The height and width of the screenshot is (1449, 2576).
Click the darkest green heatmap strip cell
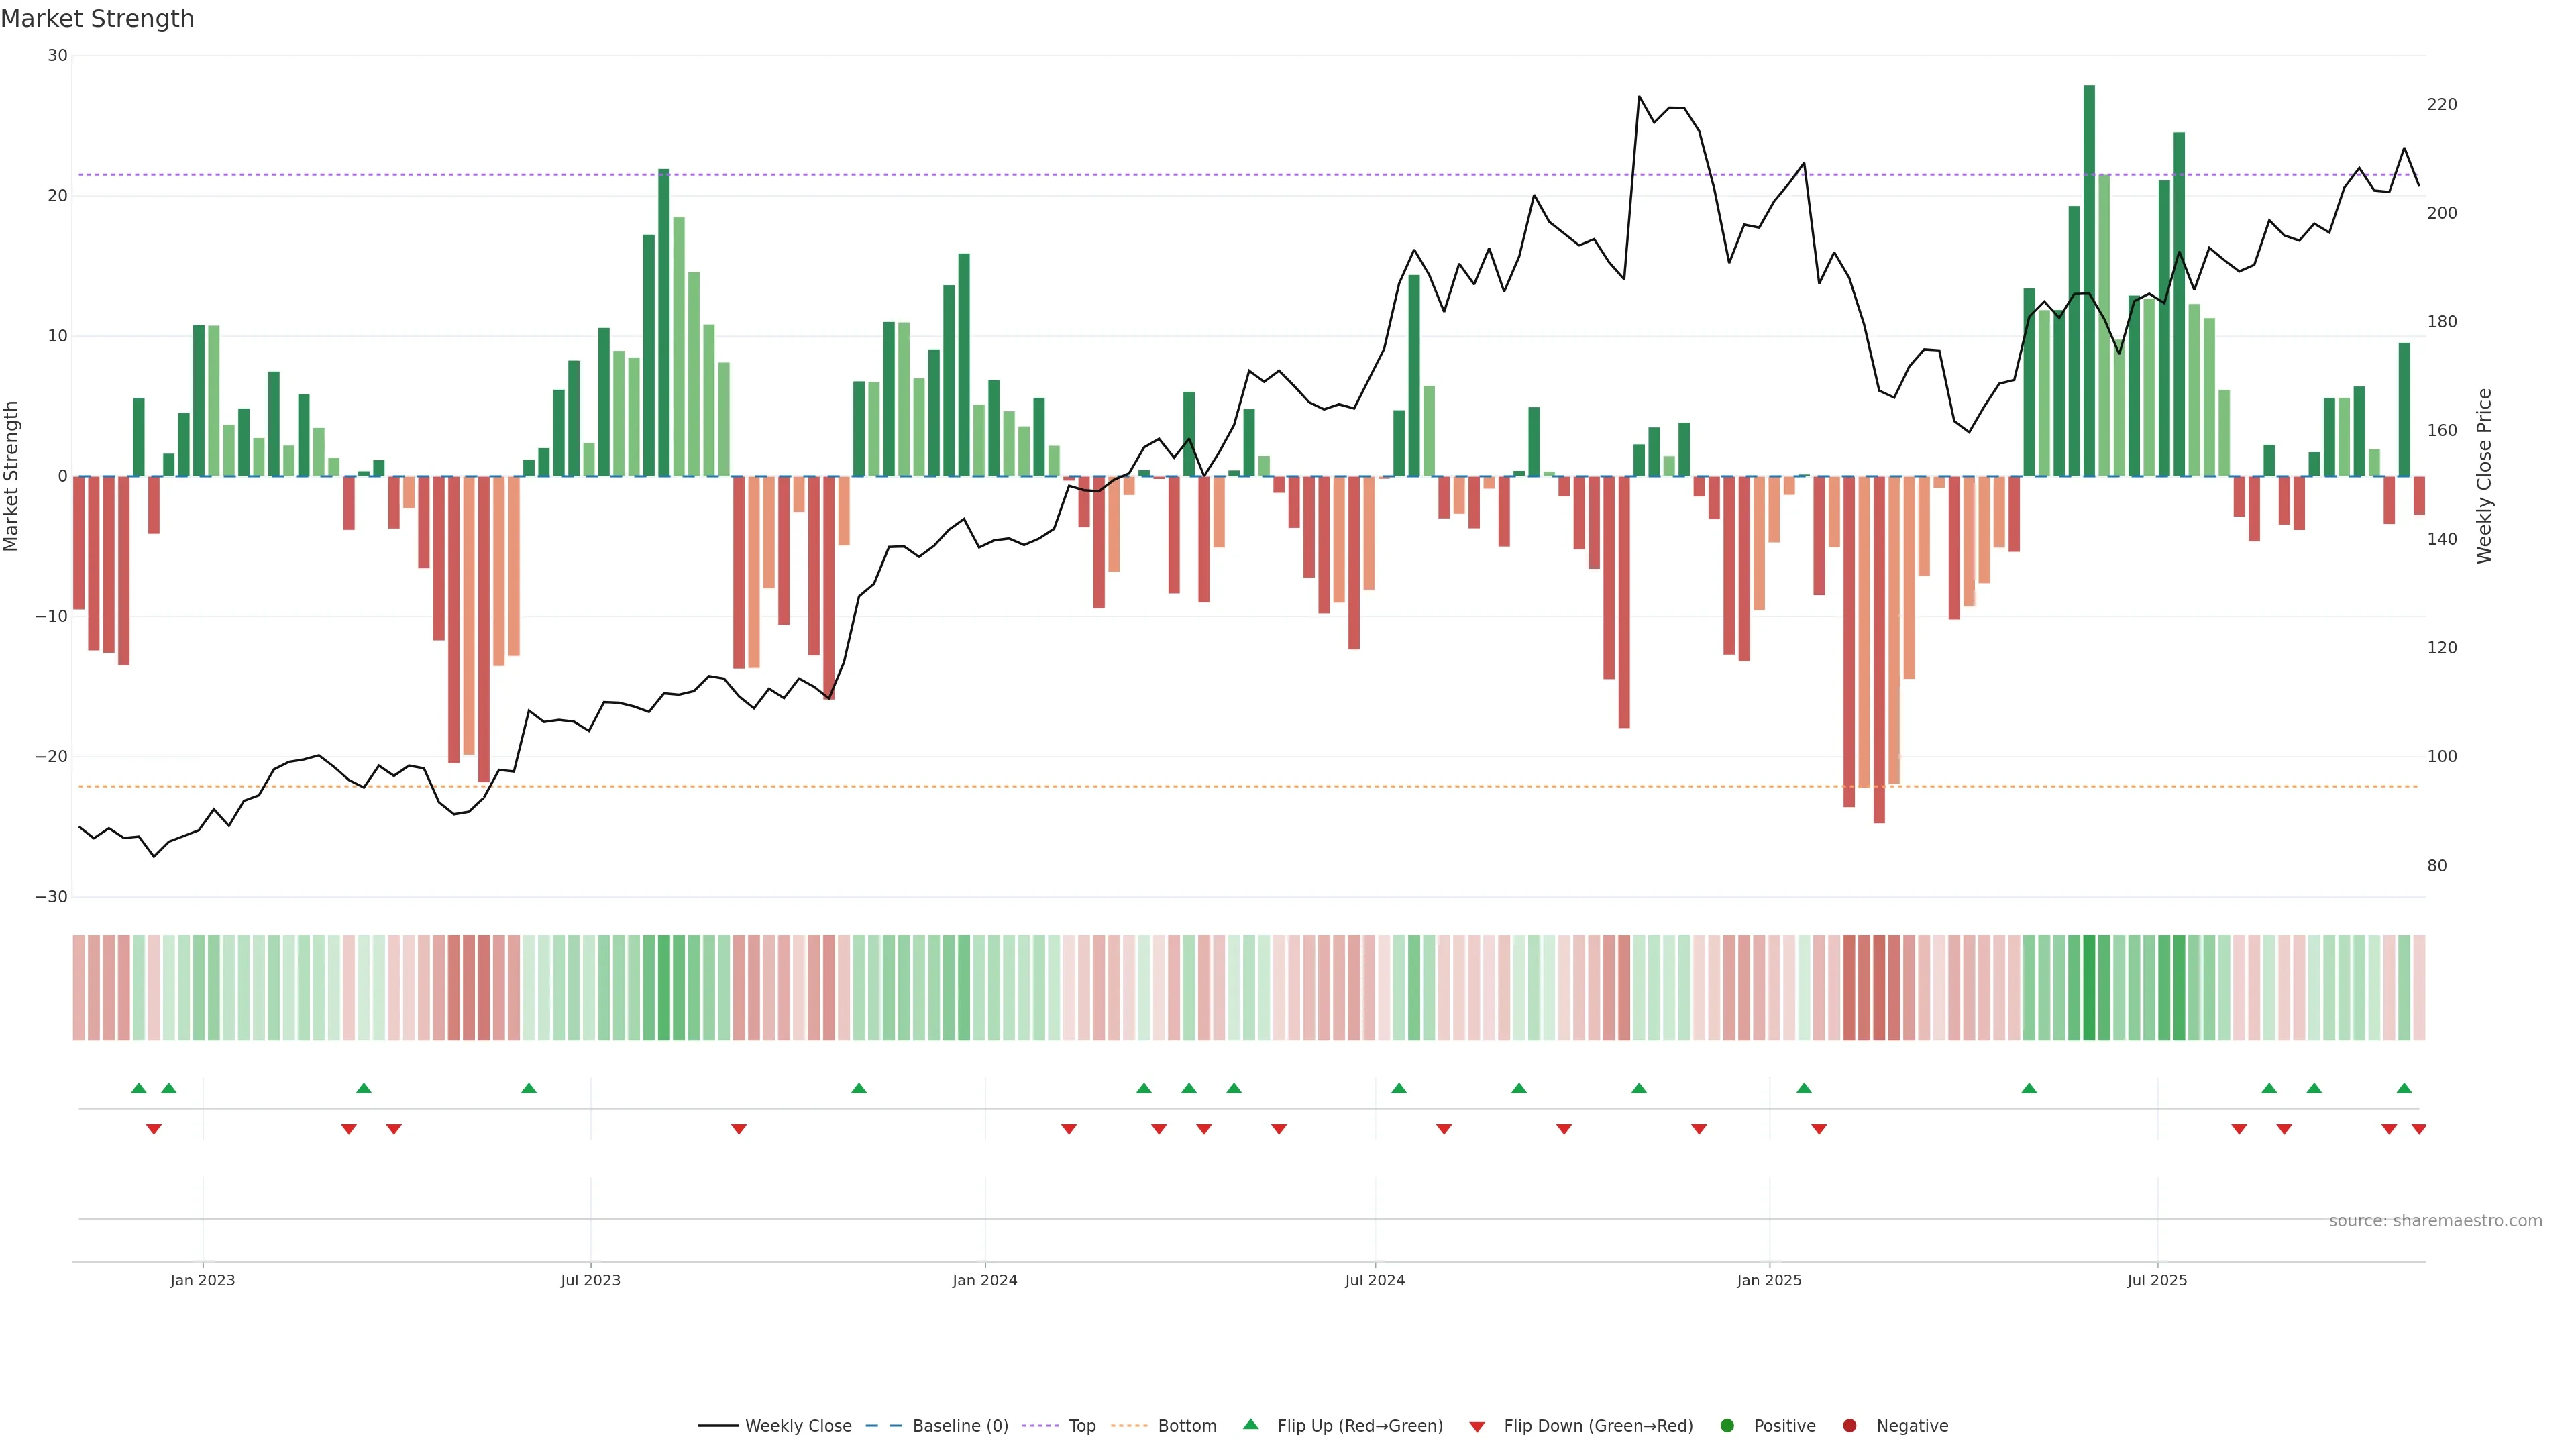pos(2089,988)
